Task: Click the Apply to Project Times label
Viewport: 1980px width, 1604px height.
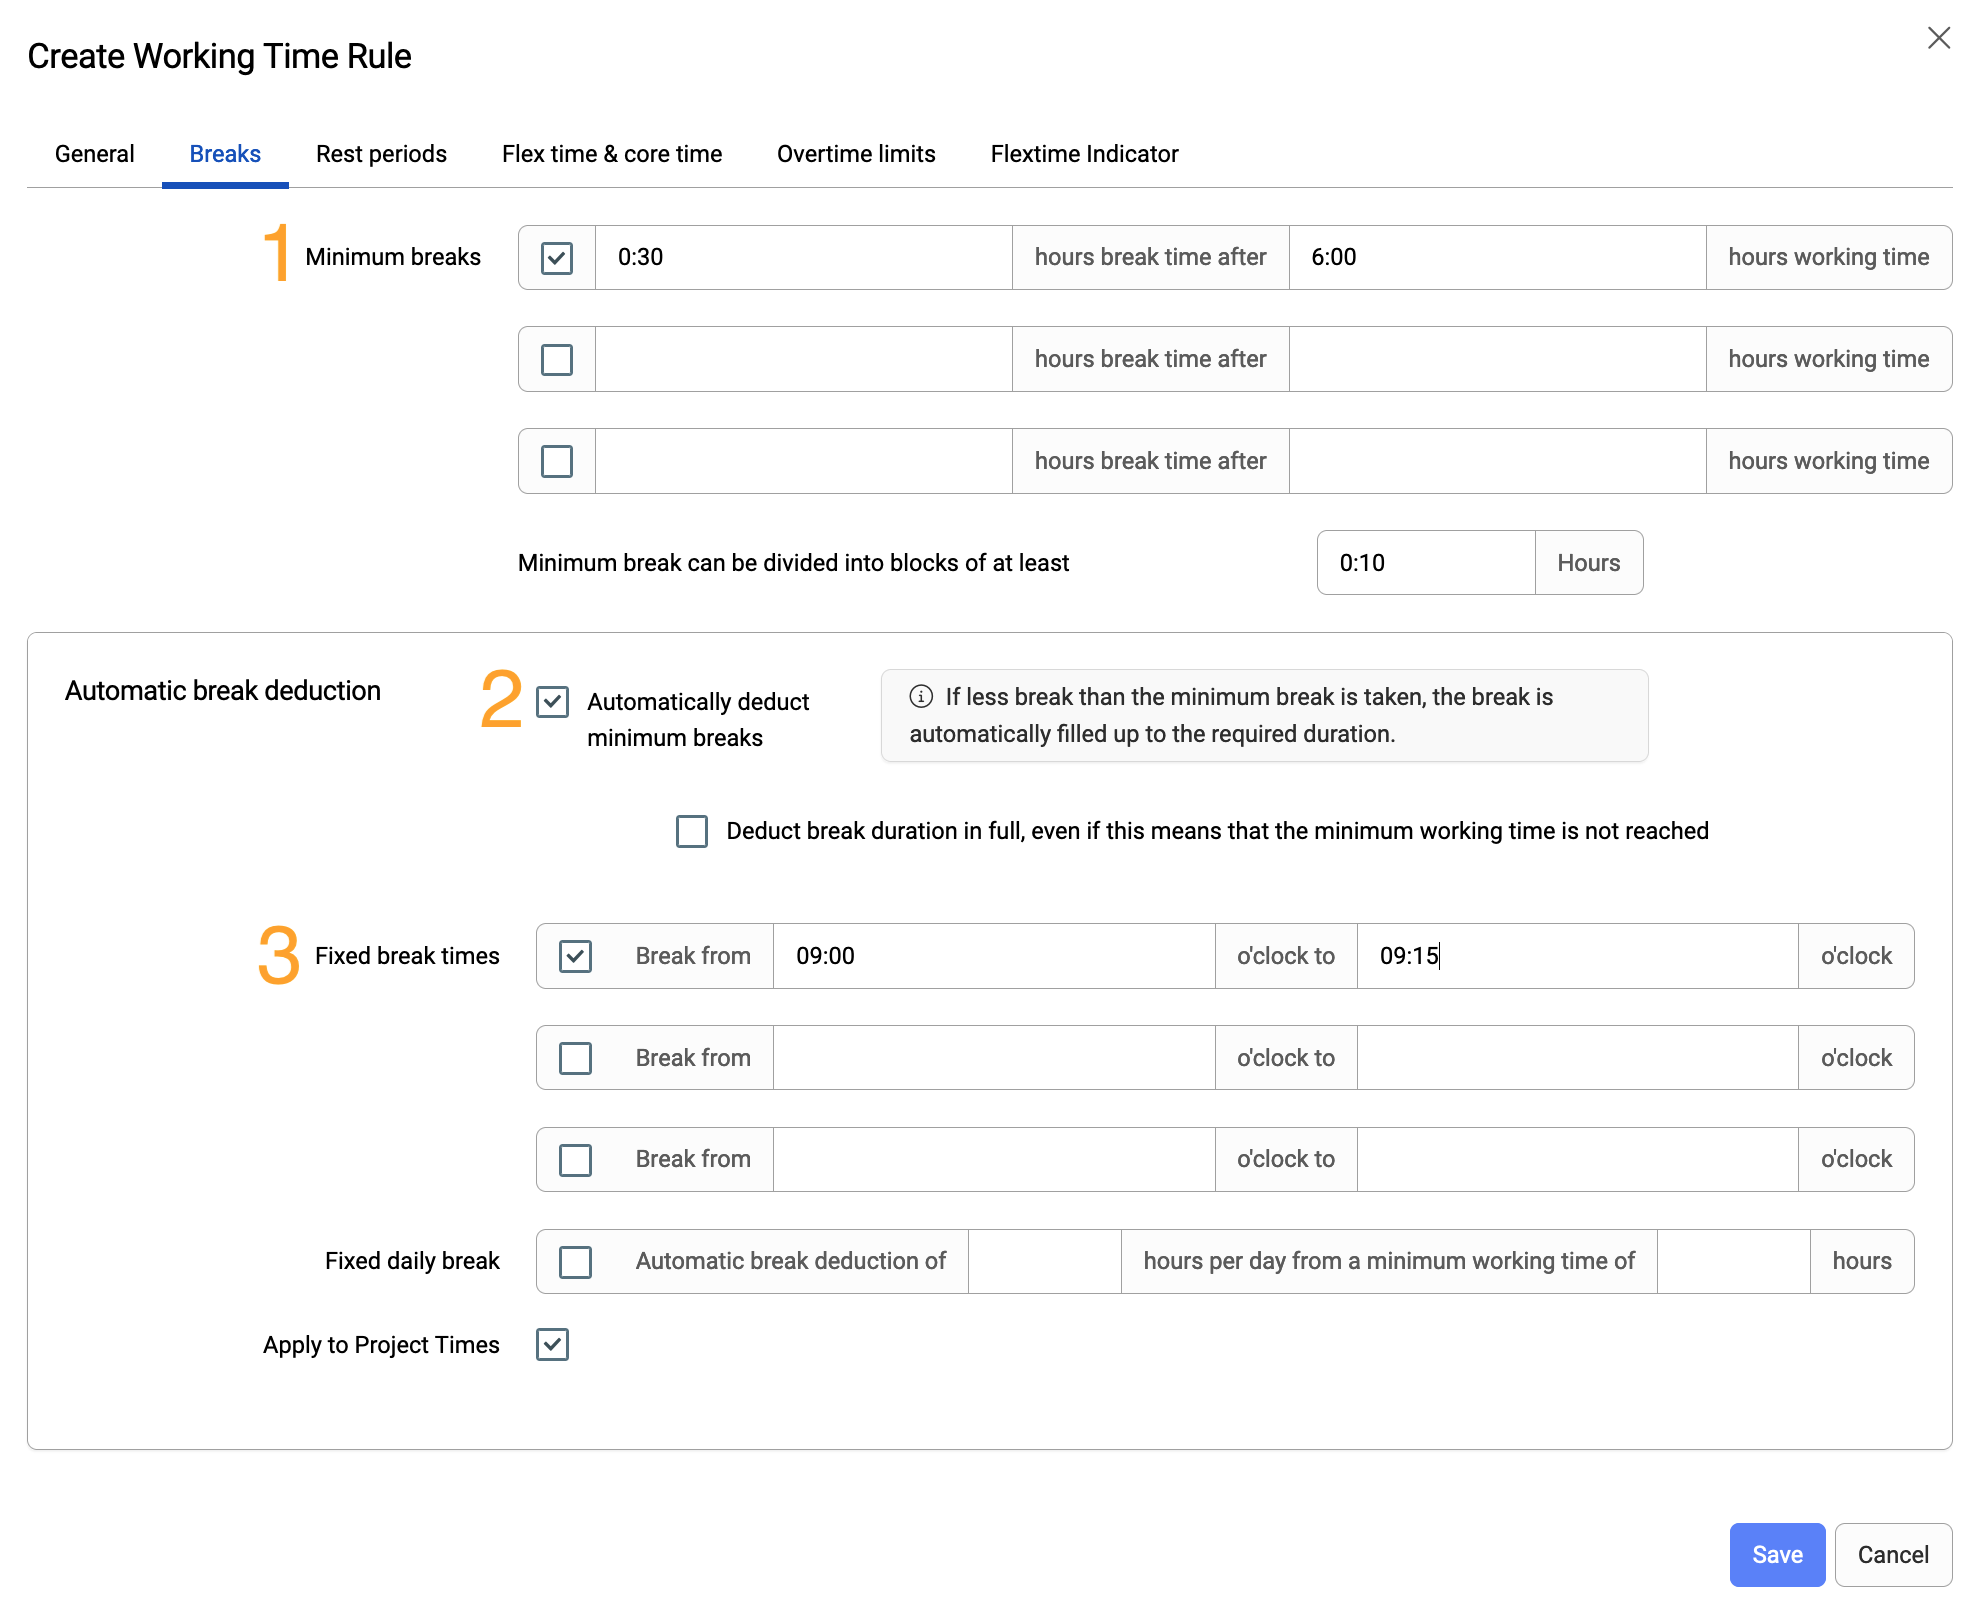Action: pyautogui.click(x=381, y=1345)
